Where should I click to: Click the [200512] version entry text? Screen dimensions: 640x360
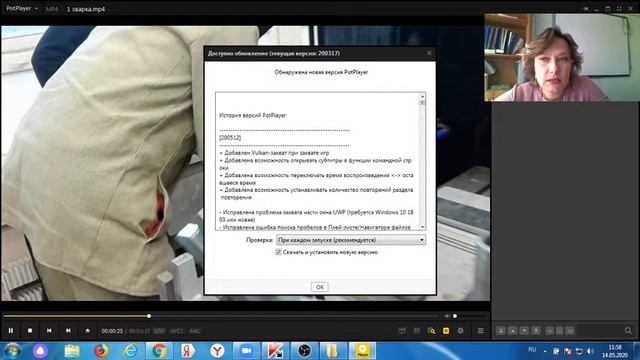(230, 138)
